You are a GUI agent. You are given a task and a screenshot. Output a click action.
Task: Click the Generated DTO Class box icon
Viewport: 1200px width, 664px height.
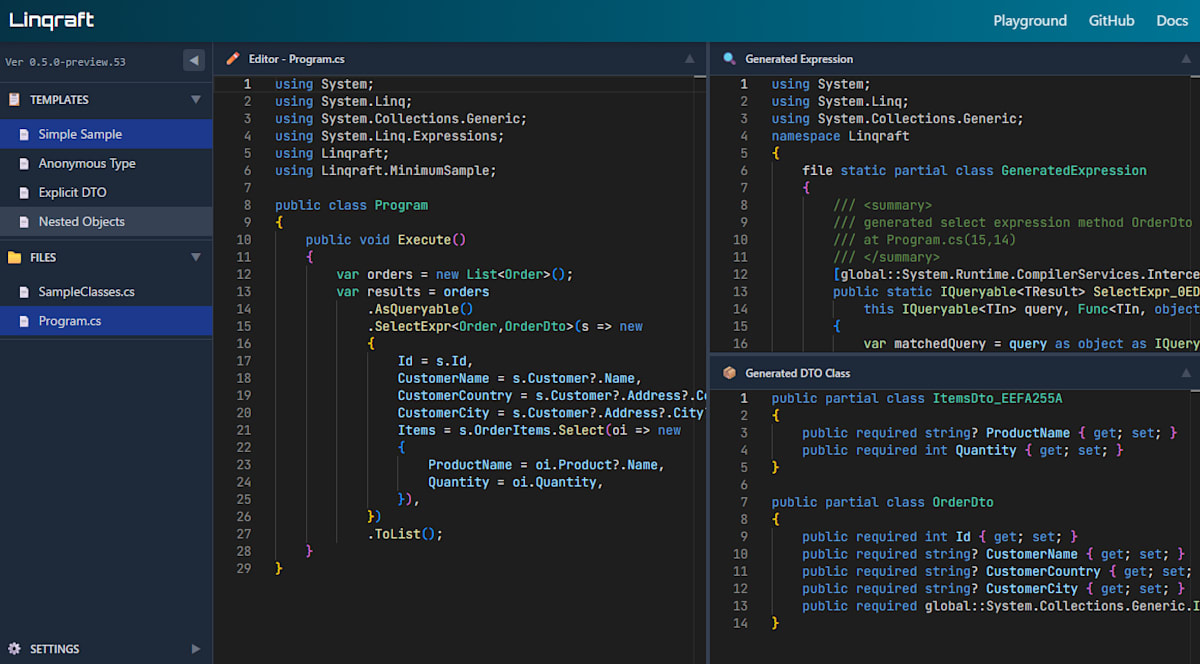coord(729,373)
